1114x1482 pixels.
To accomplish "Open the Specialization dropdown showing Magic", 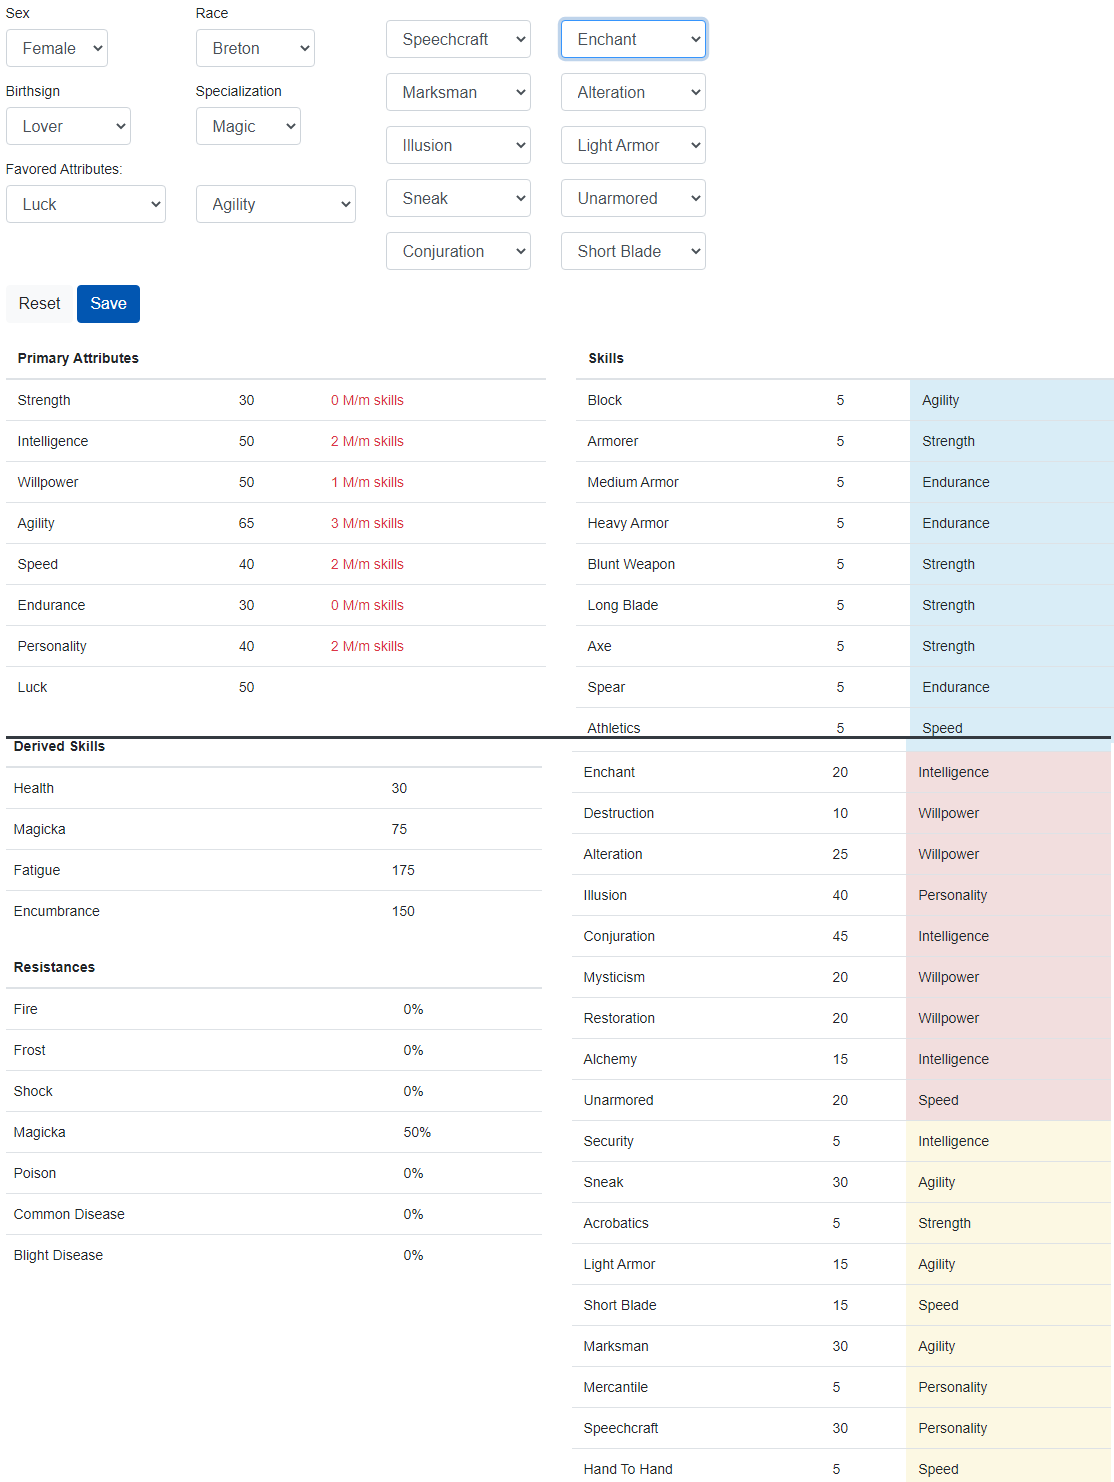I will 248,126.
